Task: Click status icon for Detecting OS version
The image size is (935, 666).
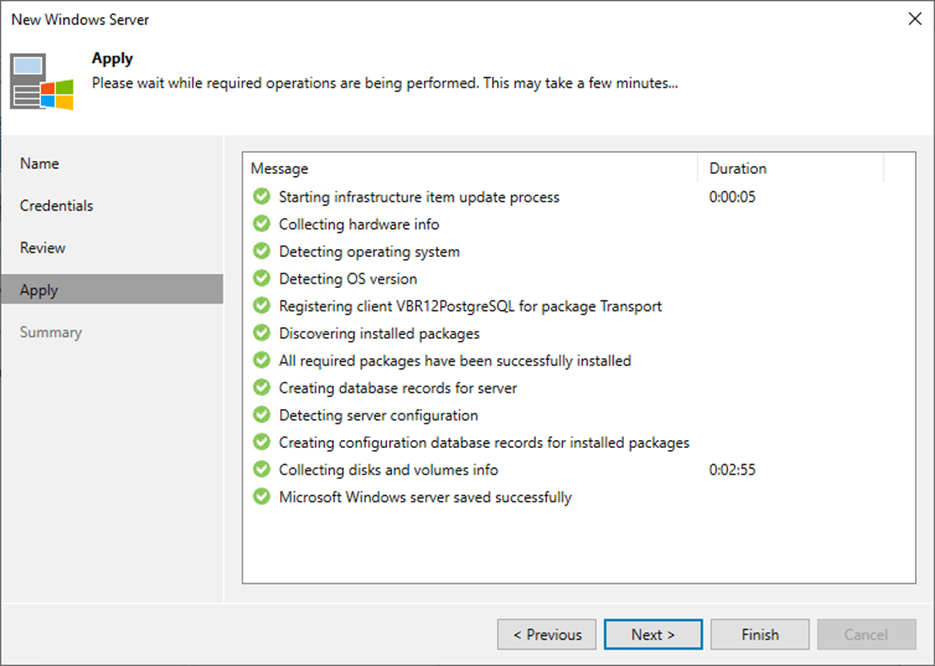Action: tap(262, 279)
